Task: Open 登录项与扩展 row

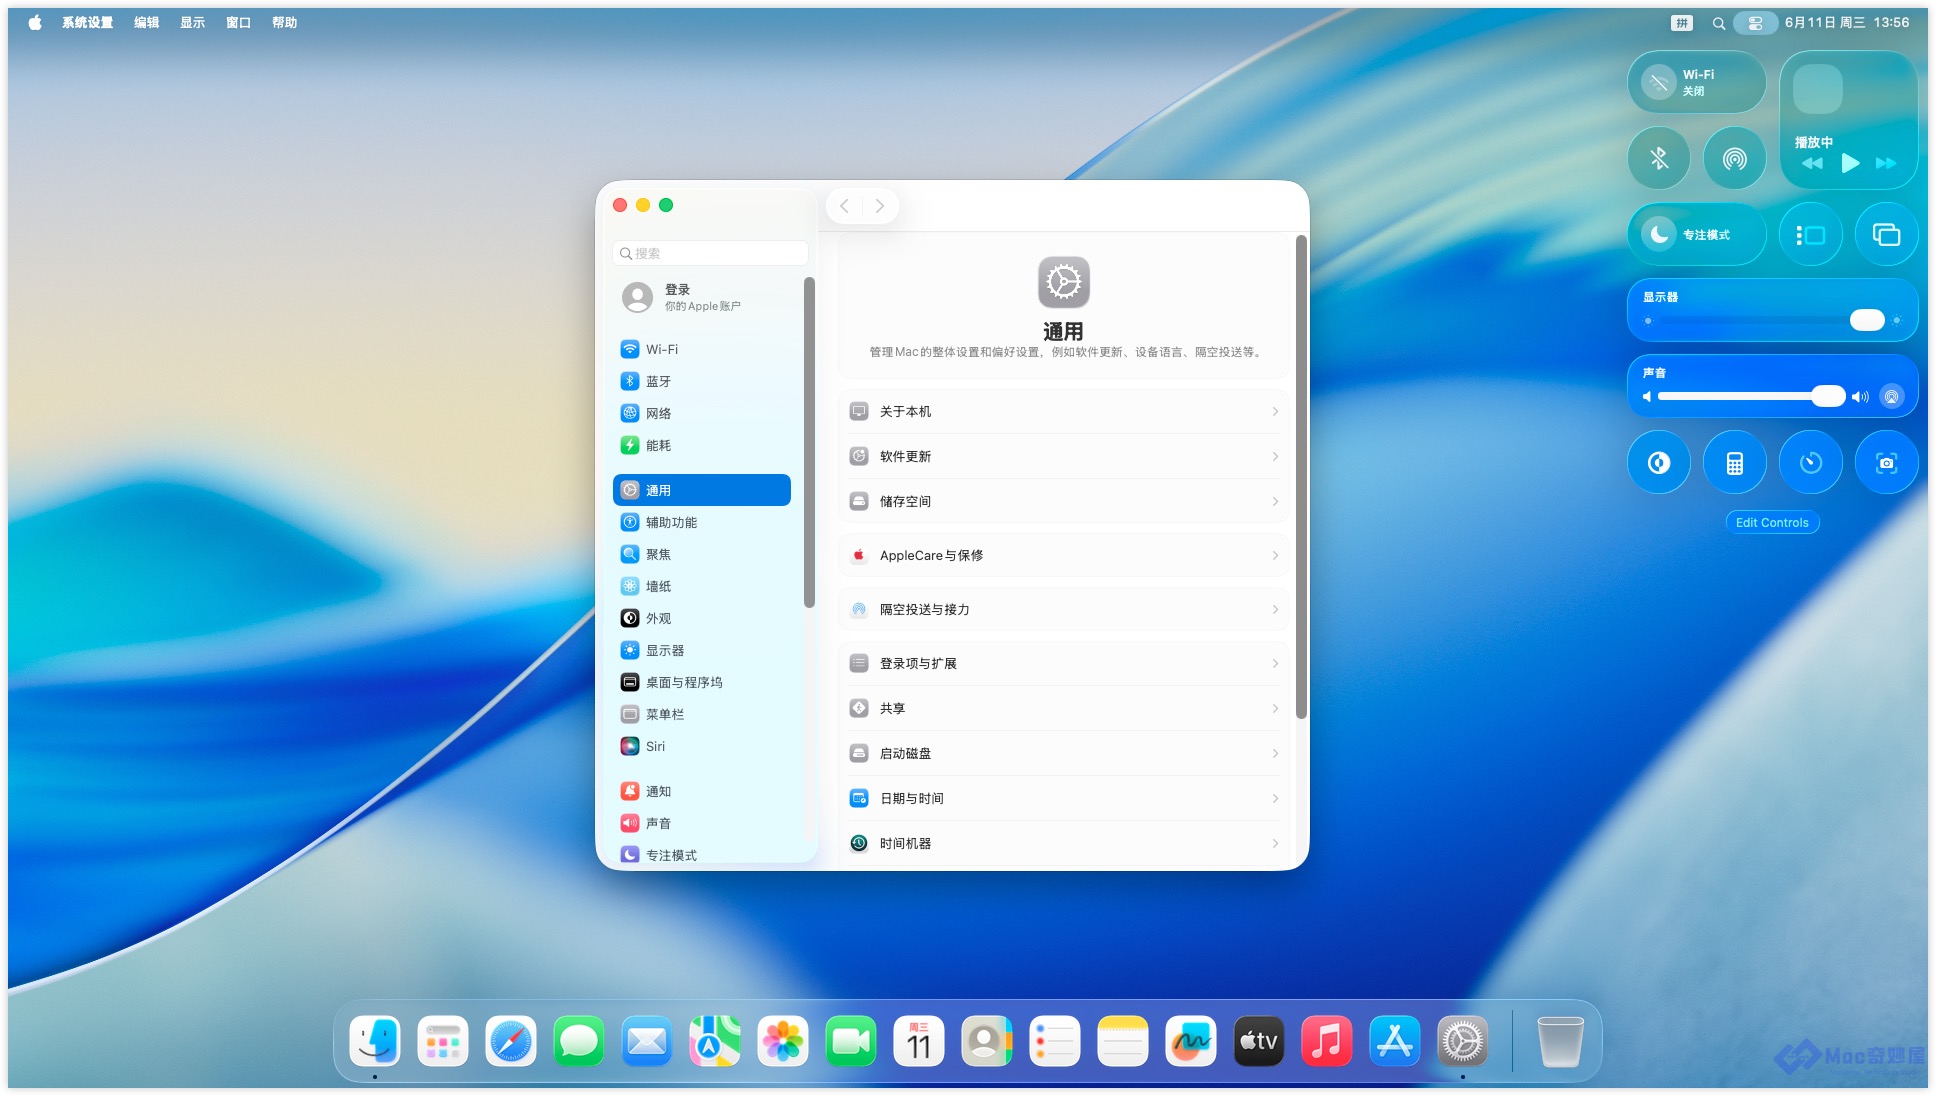Action: click(1064, 664)
